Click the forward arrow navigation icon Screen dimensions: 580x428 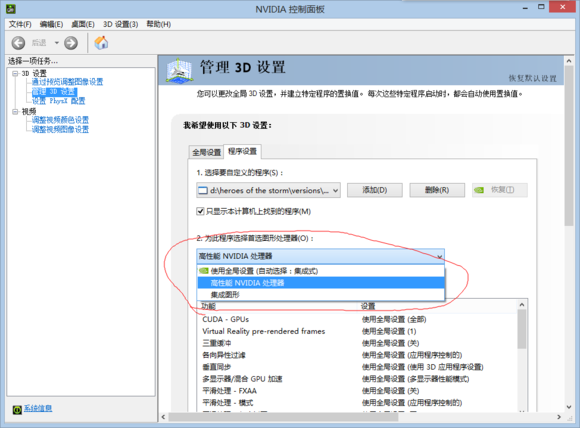click(x=71, y=43)
